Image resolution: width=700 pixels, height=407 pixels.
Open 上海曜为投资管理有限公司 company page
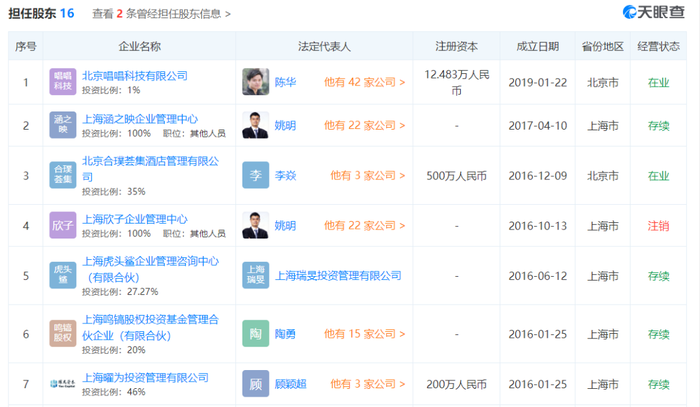146,378
